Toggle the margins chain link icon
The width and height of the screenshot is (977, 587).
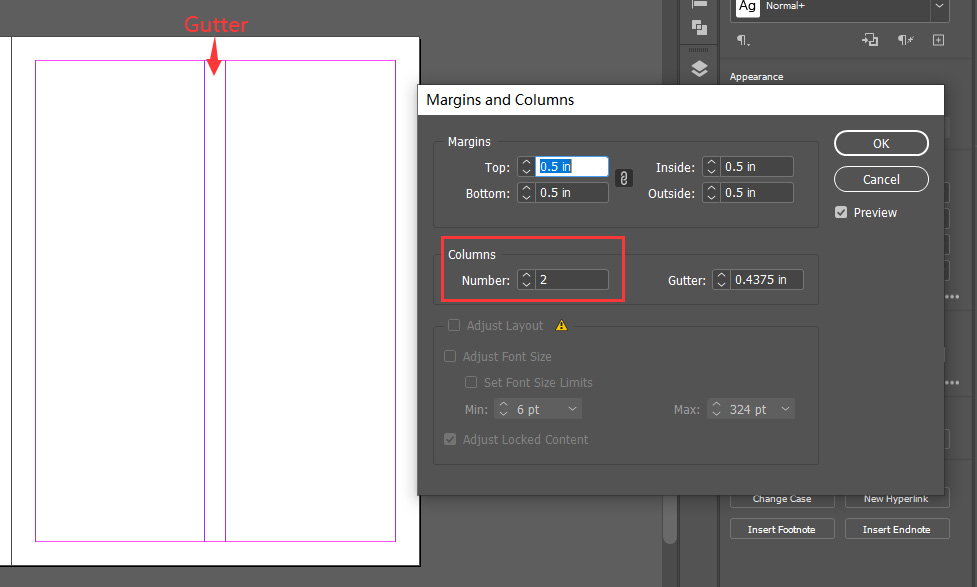coord(623,178)
